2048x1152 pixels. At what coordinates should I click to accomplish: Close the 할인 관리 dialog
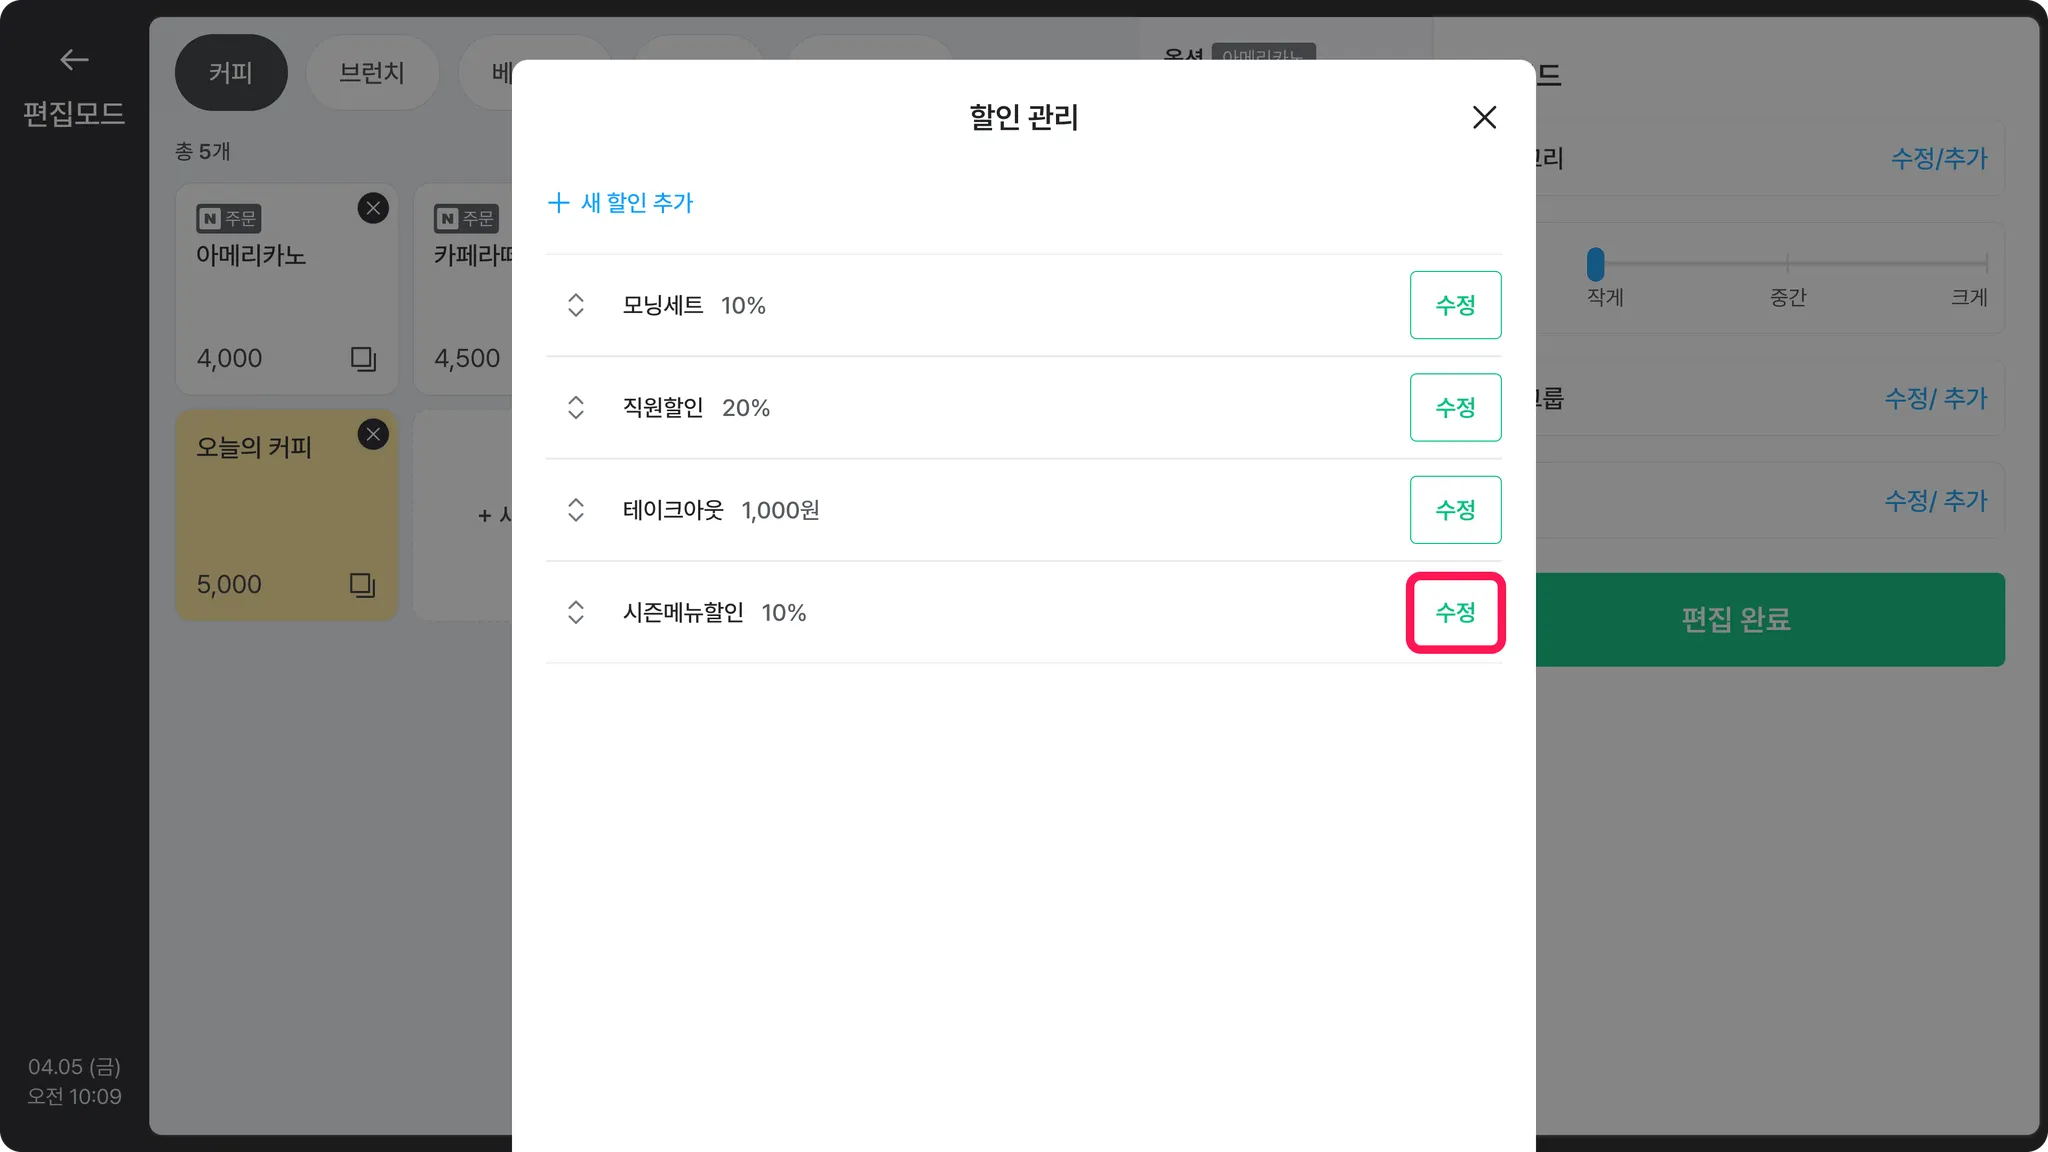pos(1484,117)
